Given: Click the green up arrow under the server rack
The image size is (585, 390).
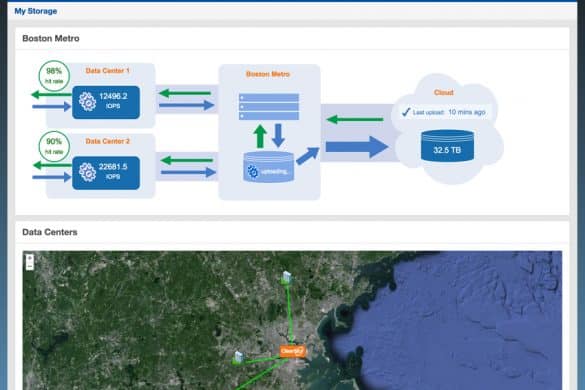Looking at the screenshot, I should point(260,136).
